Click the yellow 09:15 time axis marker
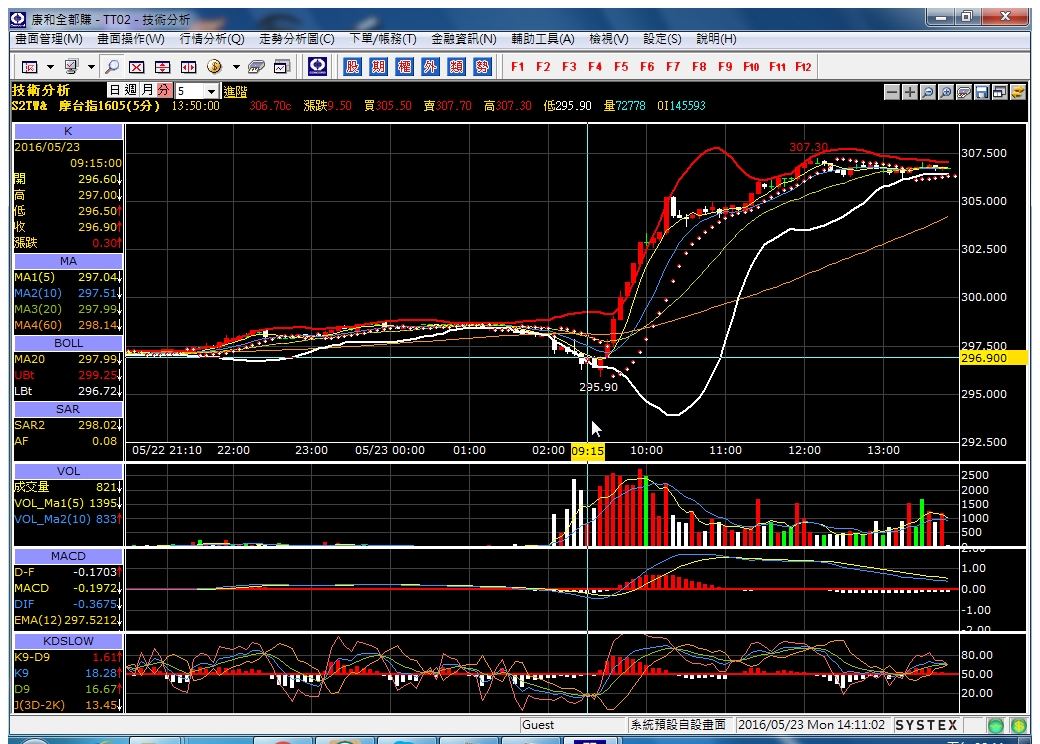The image size is (1040, 744). [x=588, y=451]
